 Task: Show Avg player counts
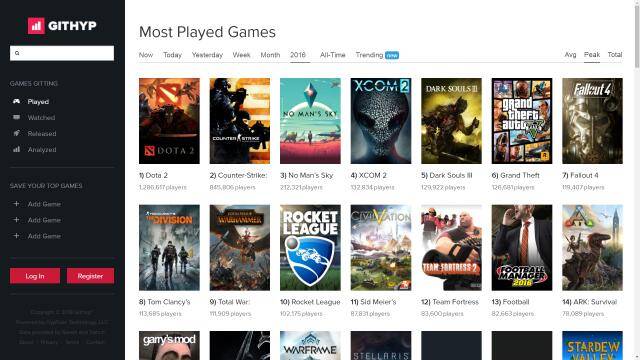tap(570, 55)
